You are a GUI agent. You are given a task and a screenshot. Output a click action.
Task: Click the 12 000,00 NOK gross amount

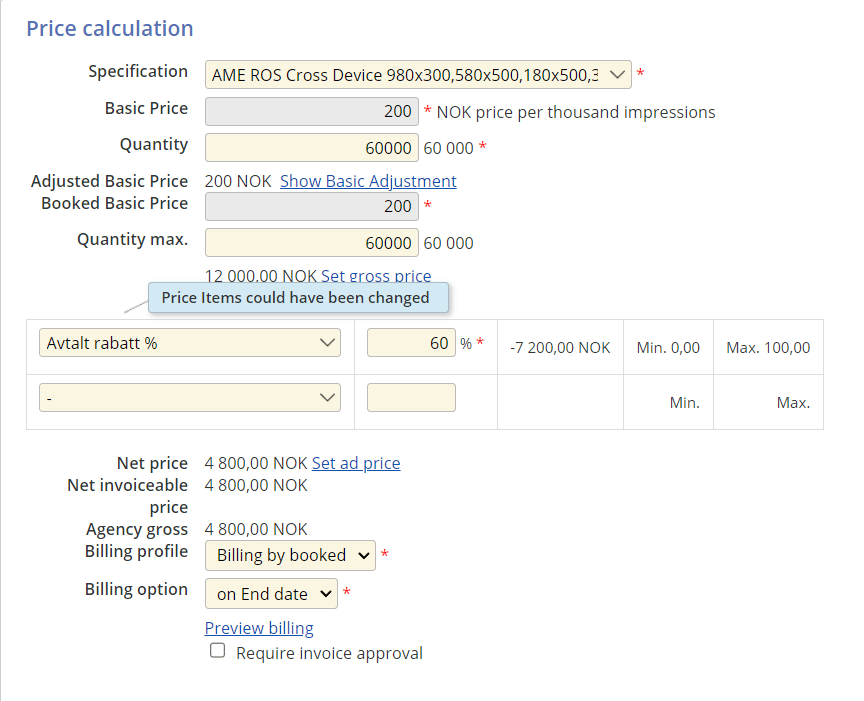coord(261,275)
